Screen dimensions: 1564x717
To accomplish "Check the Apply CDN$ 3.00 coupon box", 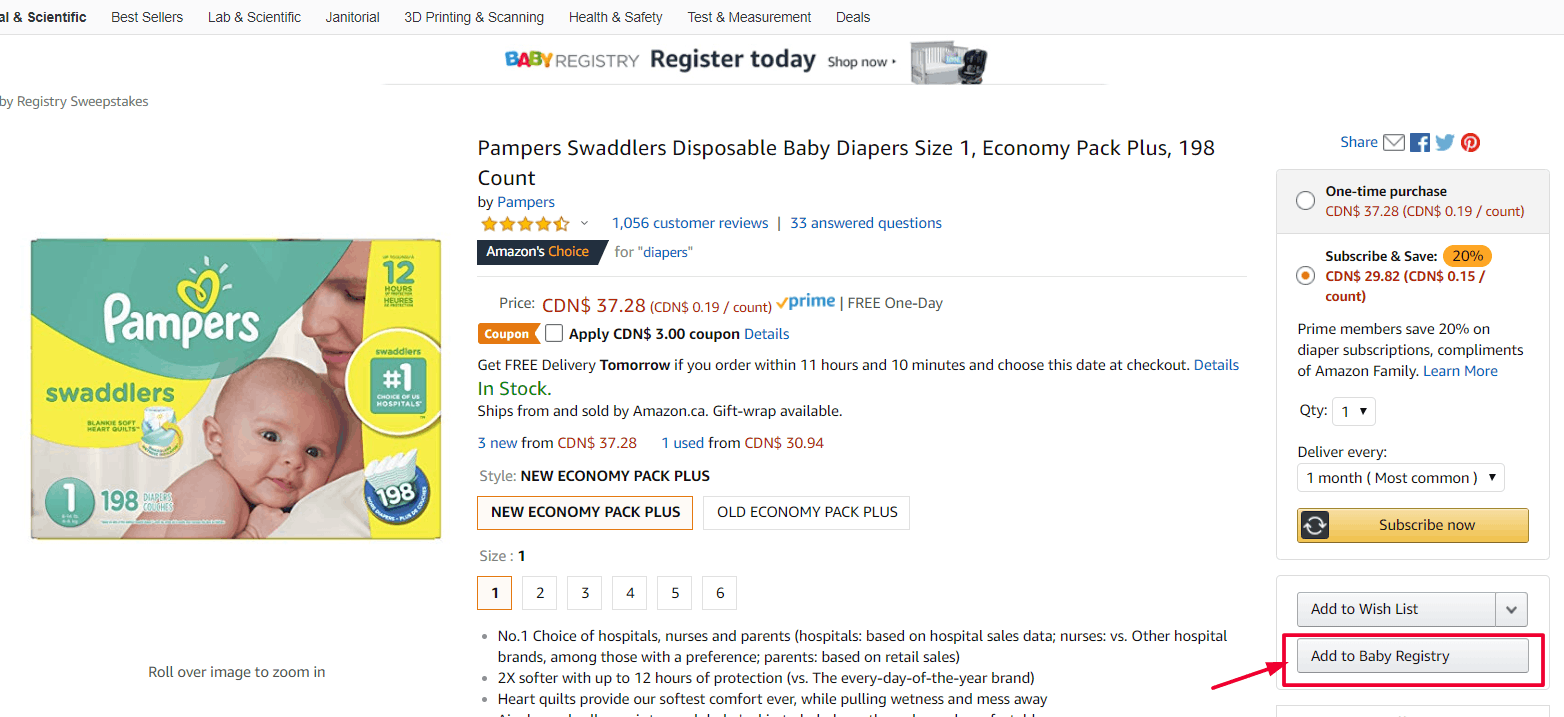I will click(554, 334).
